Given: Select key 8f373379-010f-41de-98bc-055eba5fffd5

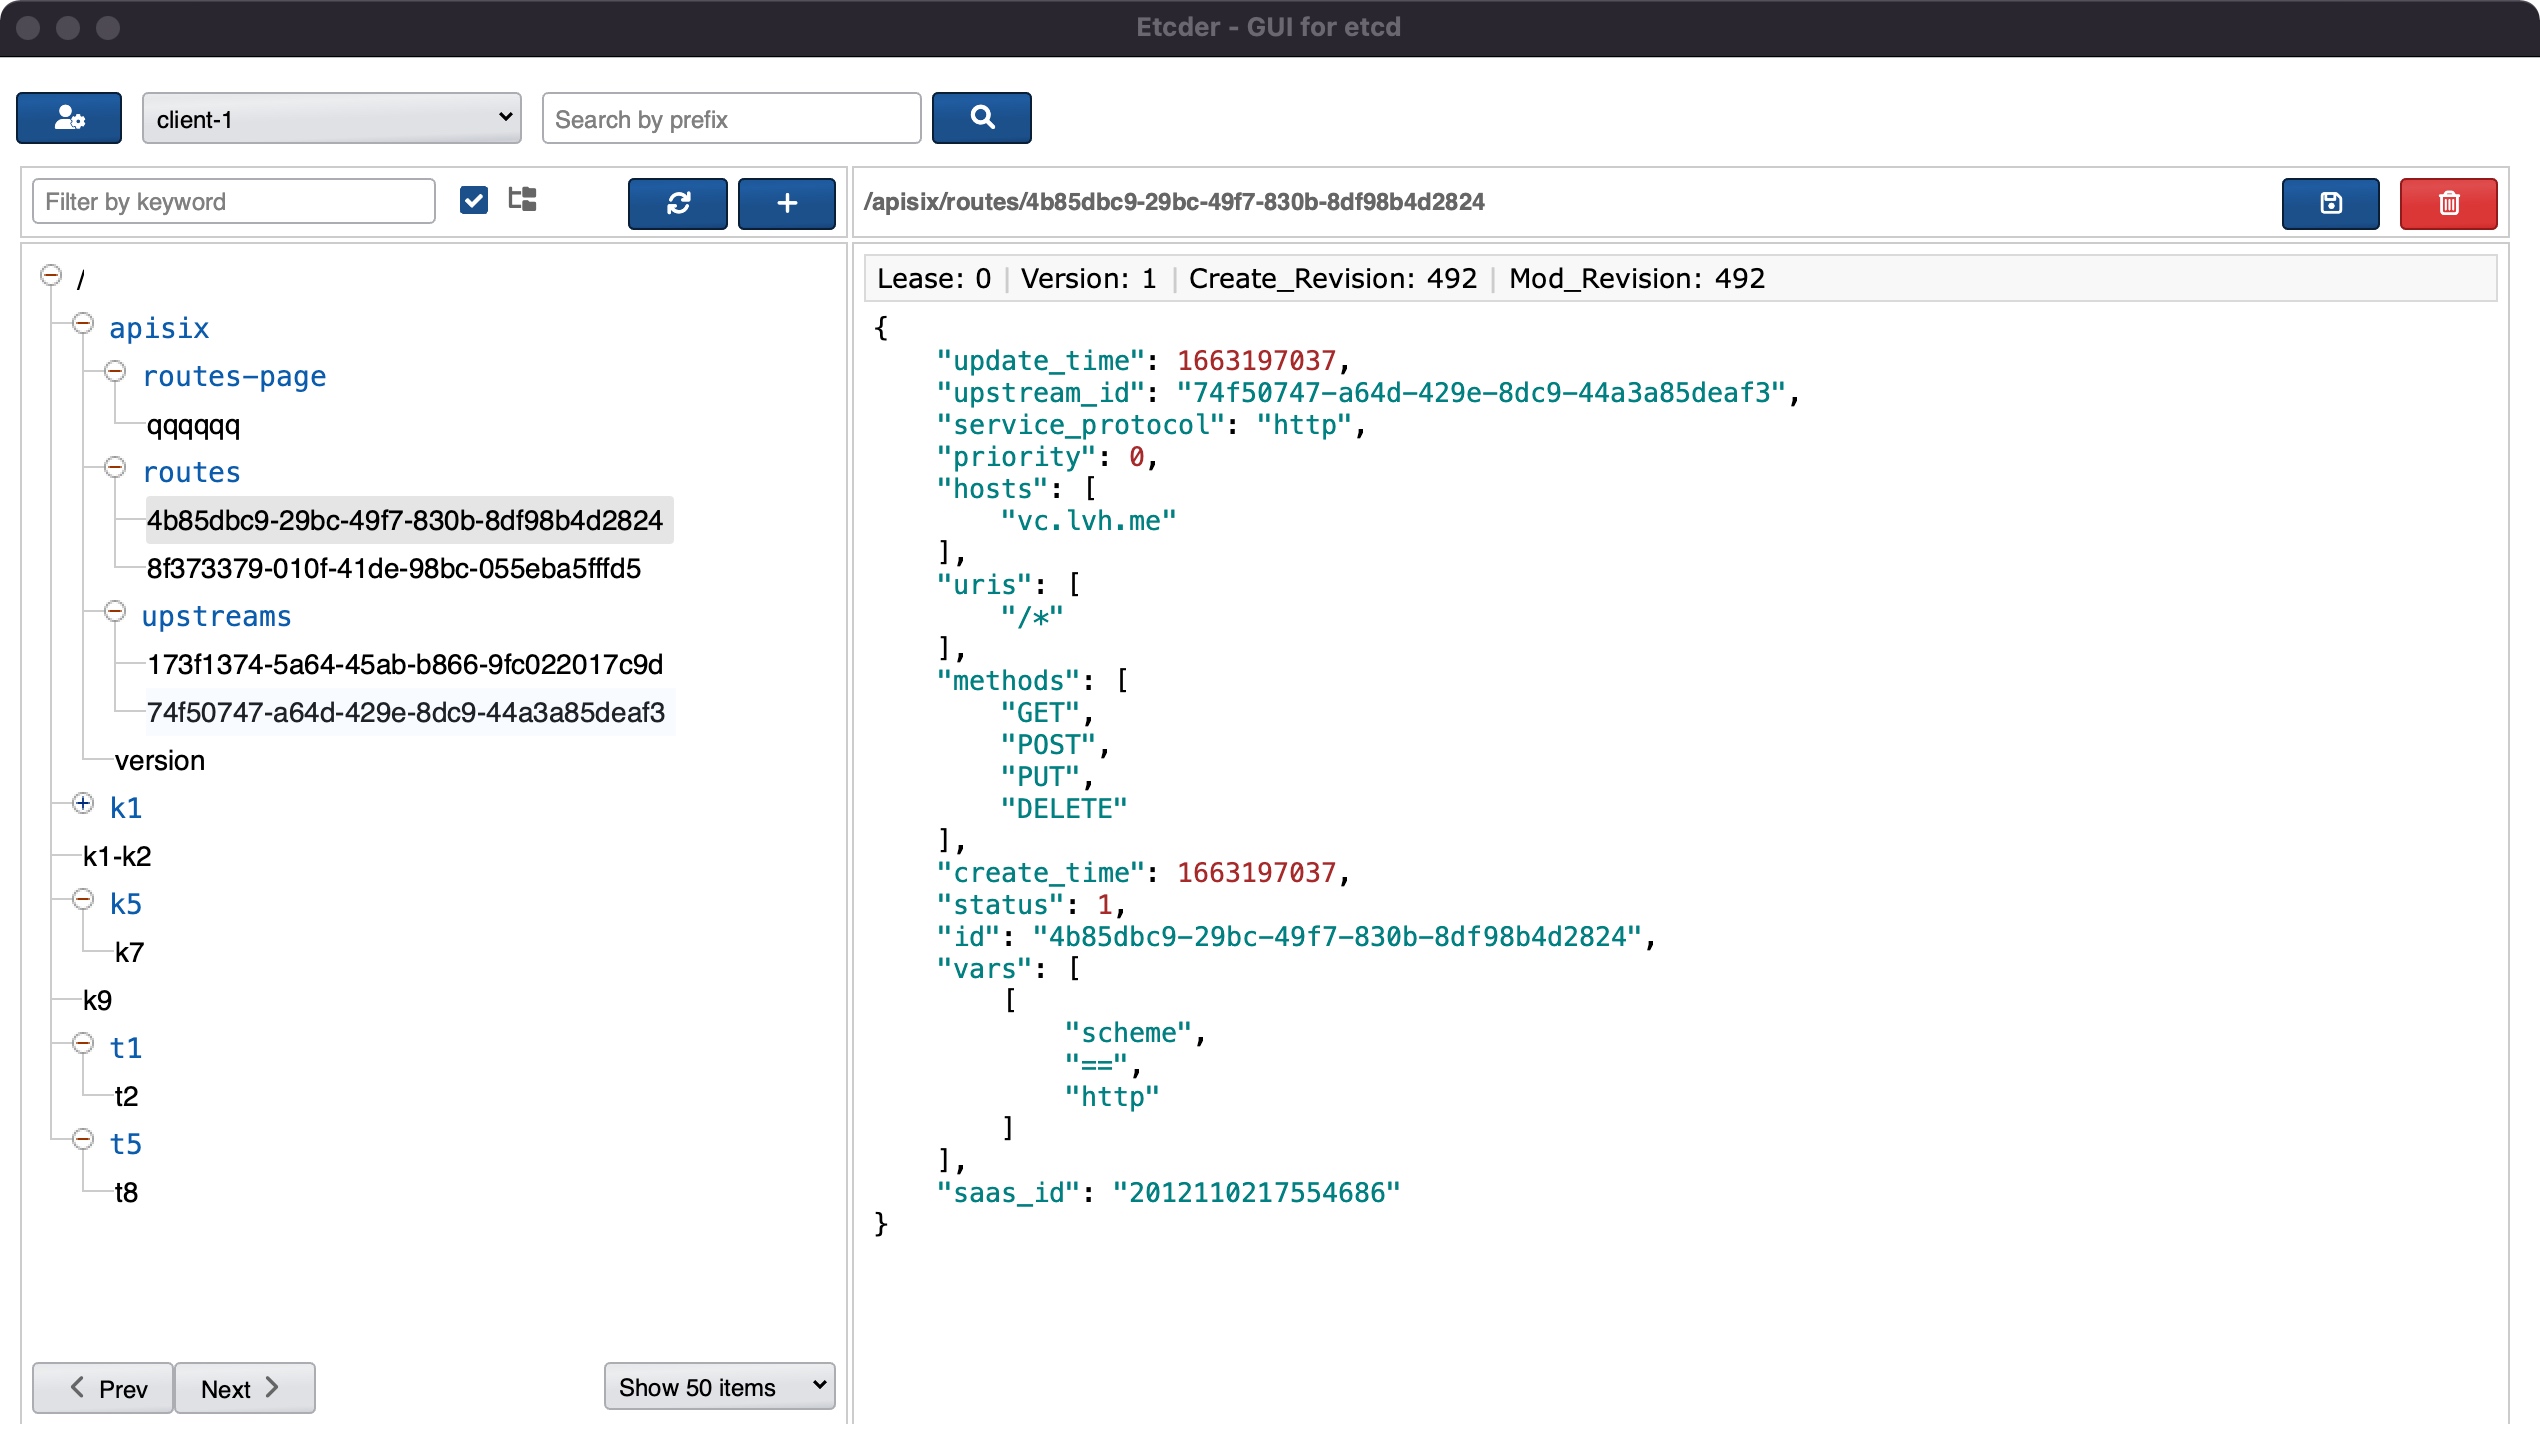Looking at the screenshot, I should pyautogui.click(x=393, y=568).
